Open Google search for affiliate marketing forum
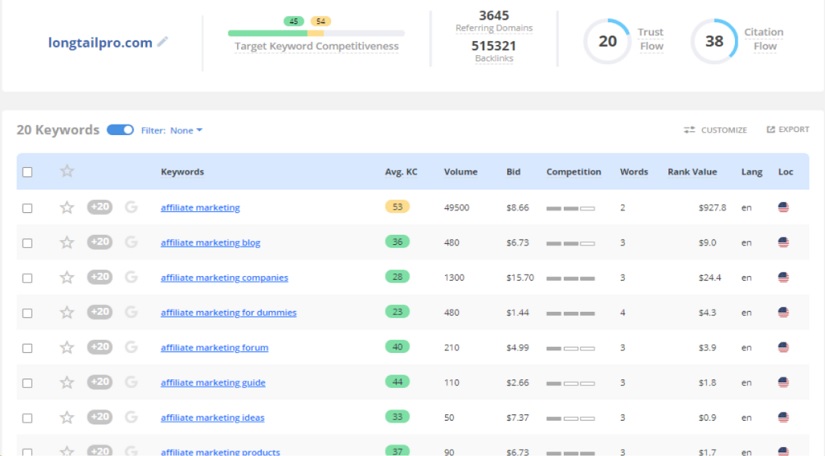 131,347
